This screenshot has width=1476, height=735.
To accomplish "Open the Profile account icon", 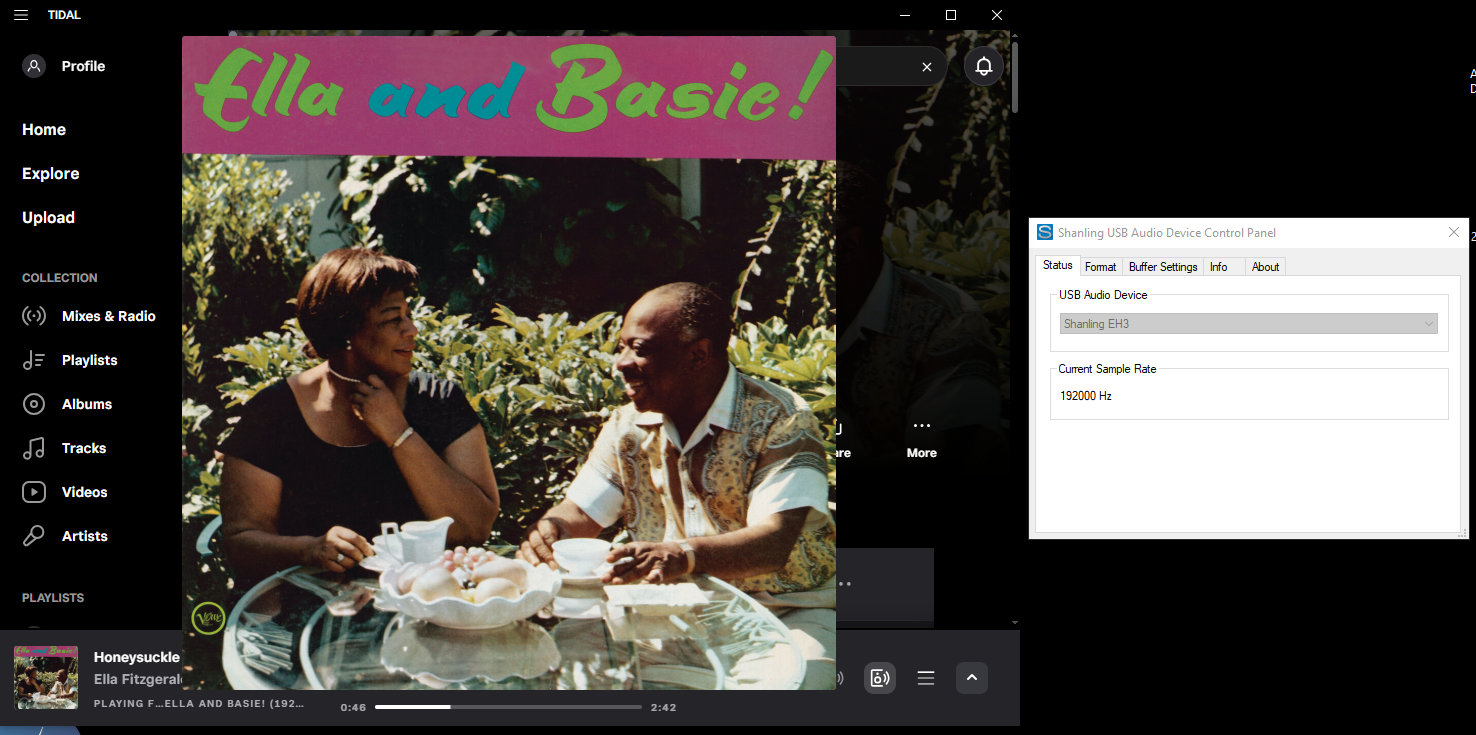I will point(33,65).
